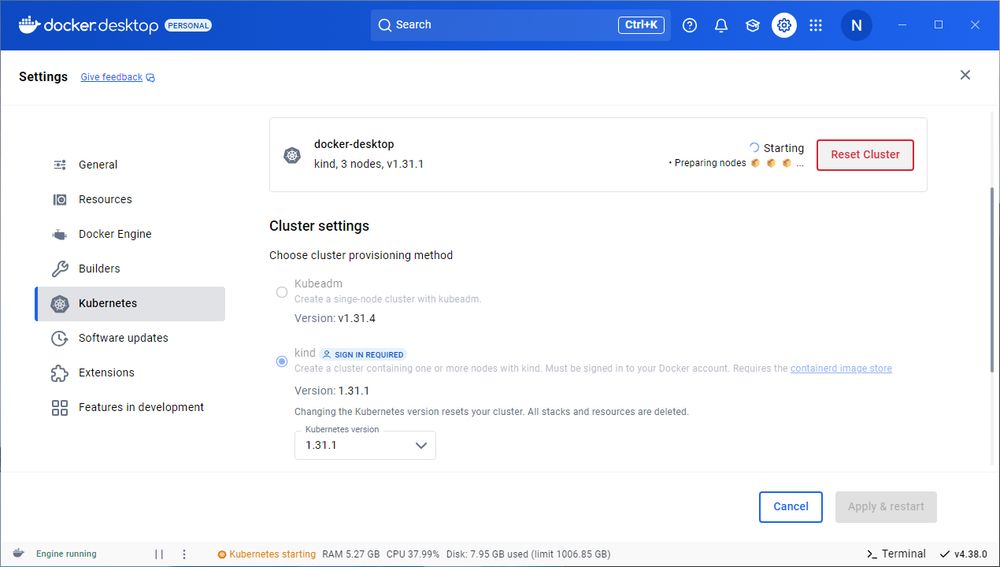
Task: Click the Cancel button
Action: [791, 506]
